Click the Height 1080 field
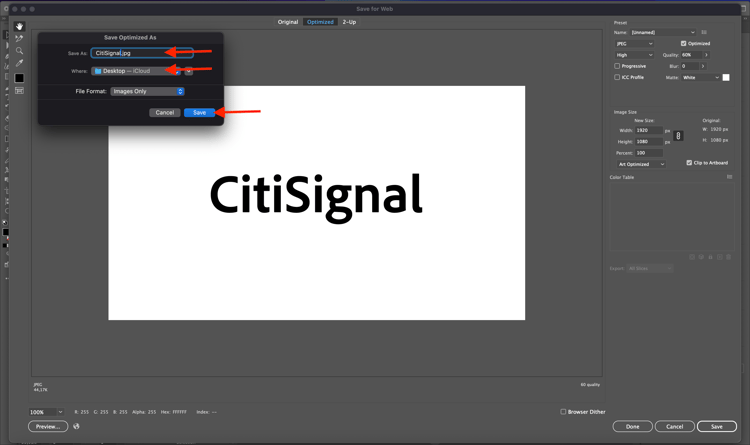The image size is (750, 445). (x=649, y=142)
